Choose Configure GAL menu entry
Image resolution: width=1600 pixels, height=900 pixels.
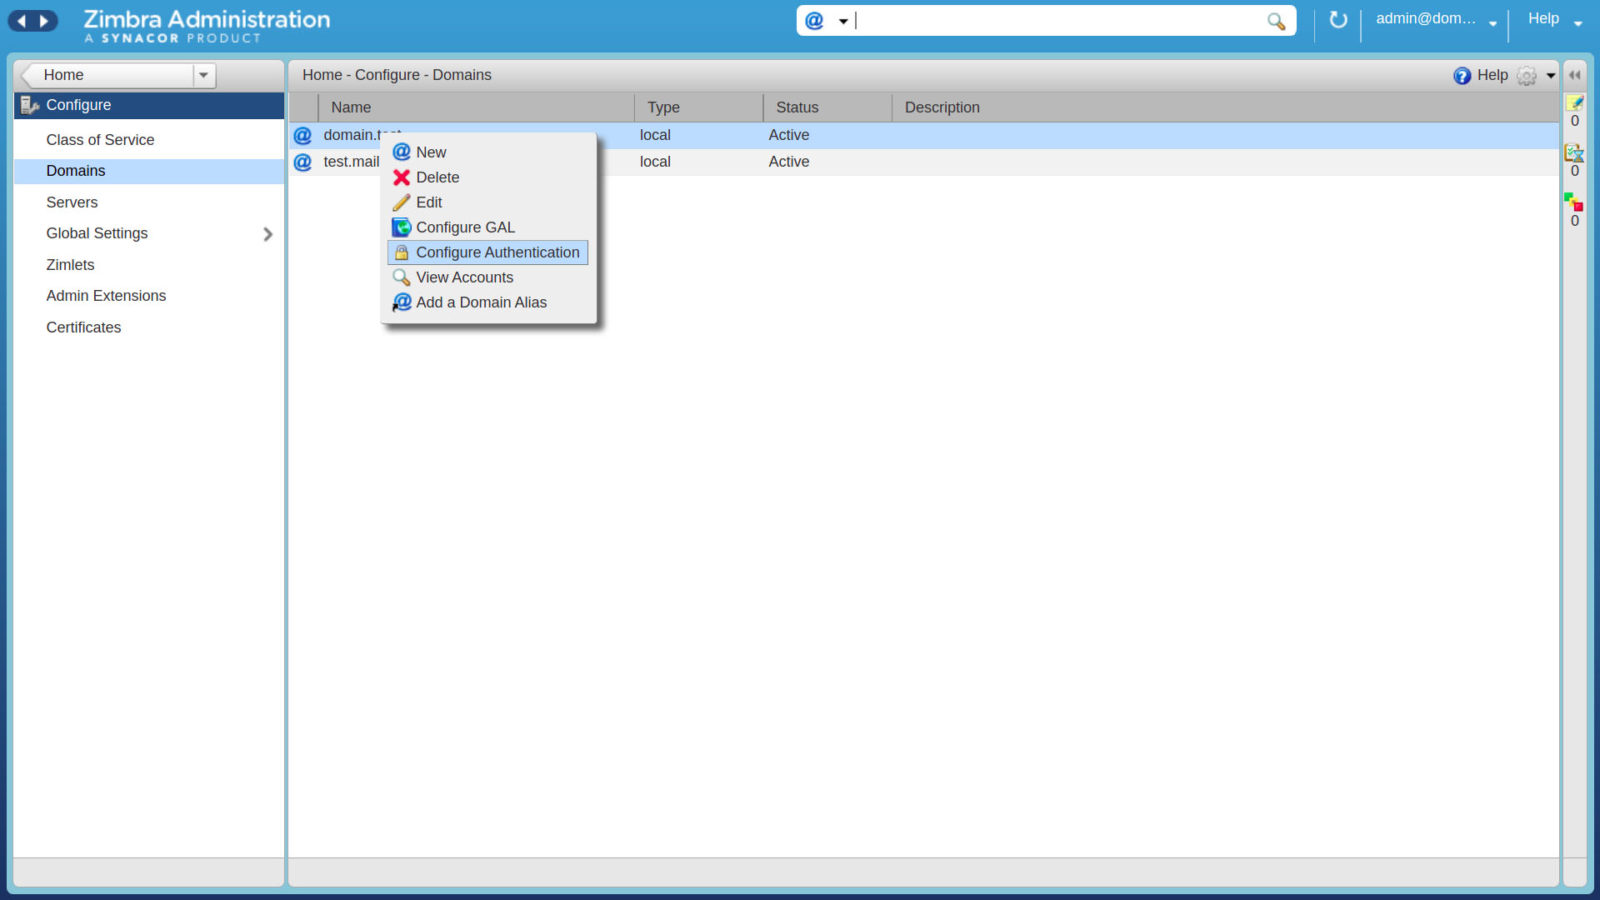(x=465, y=228)
